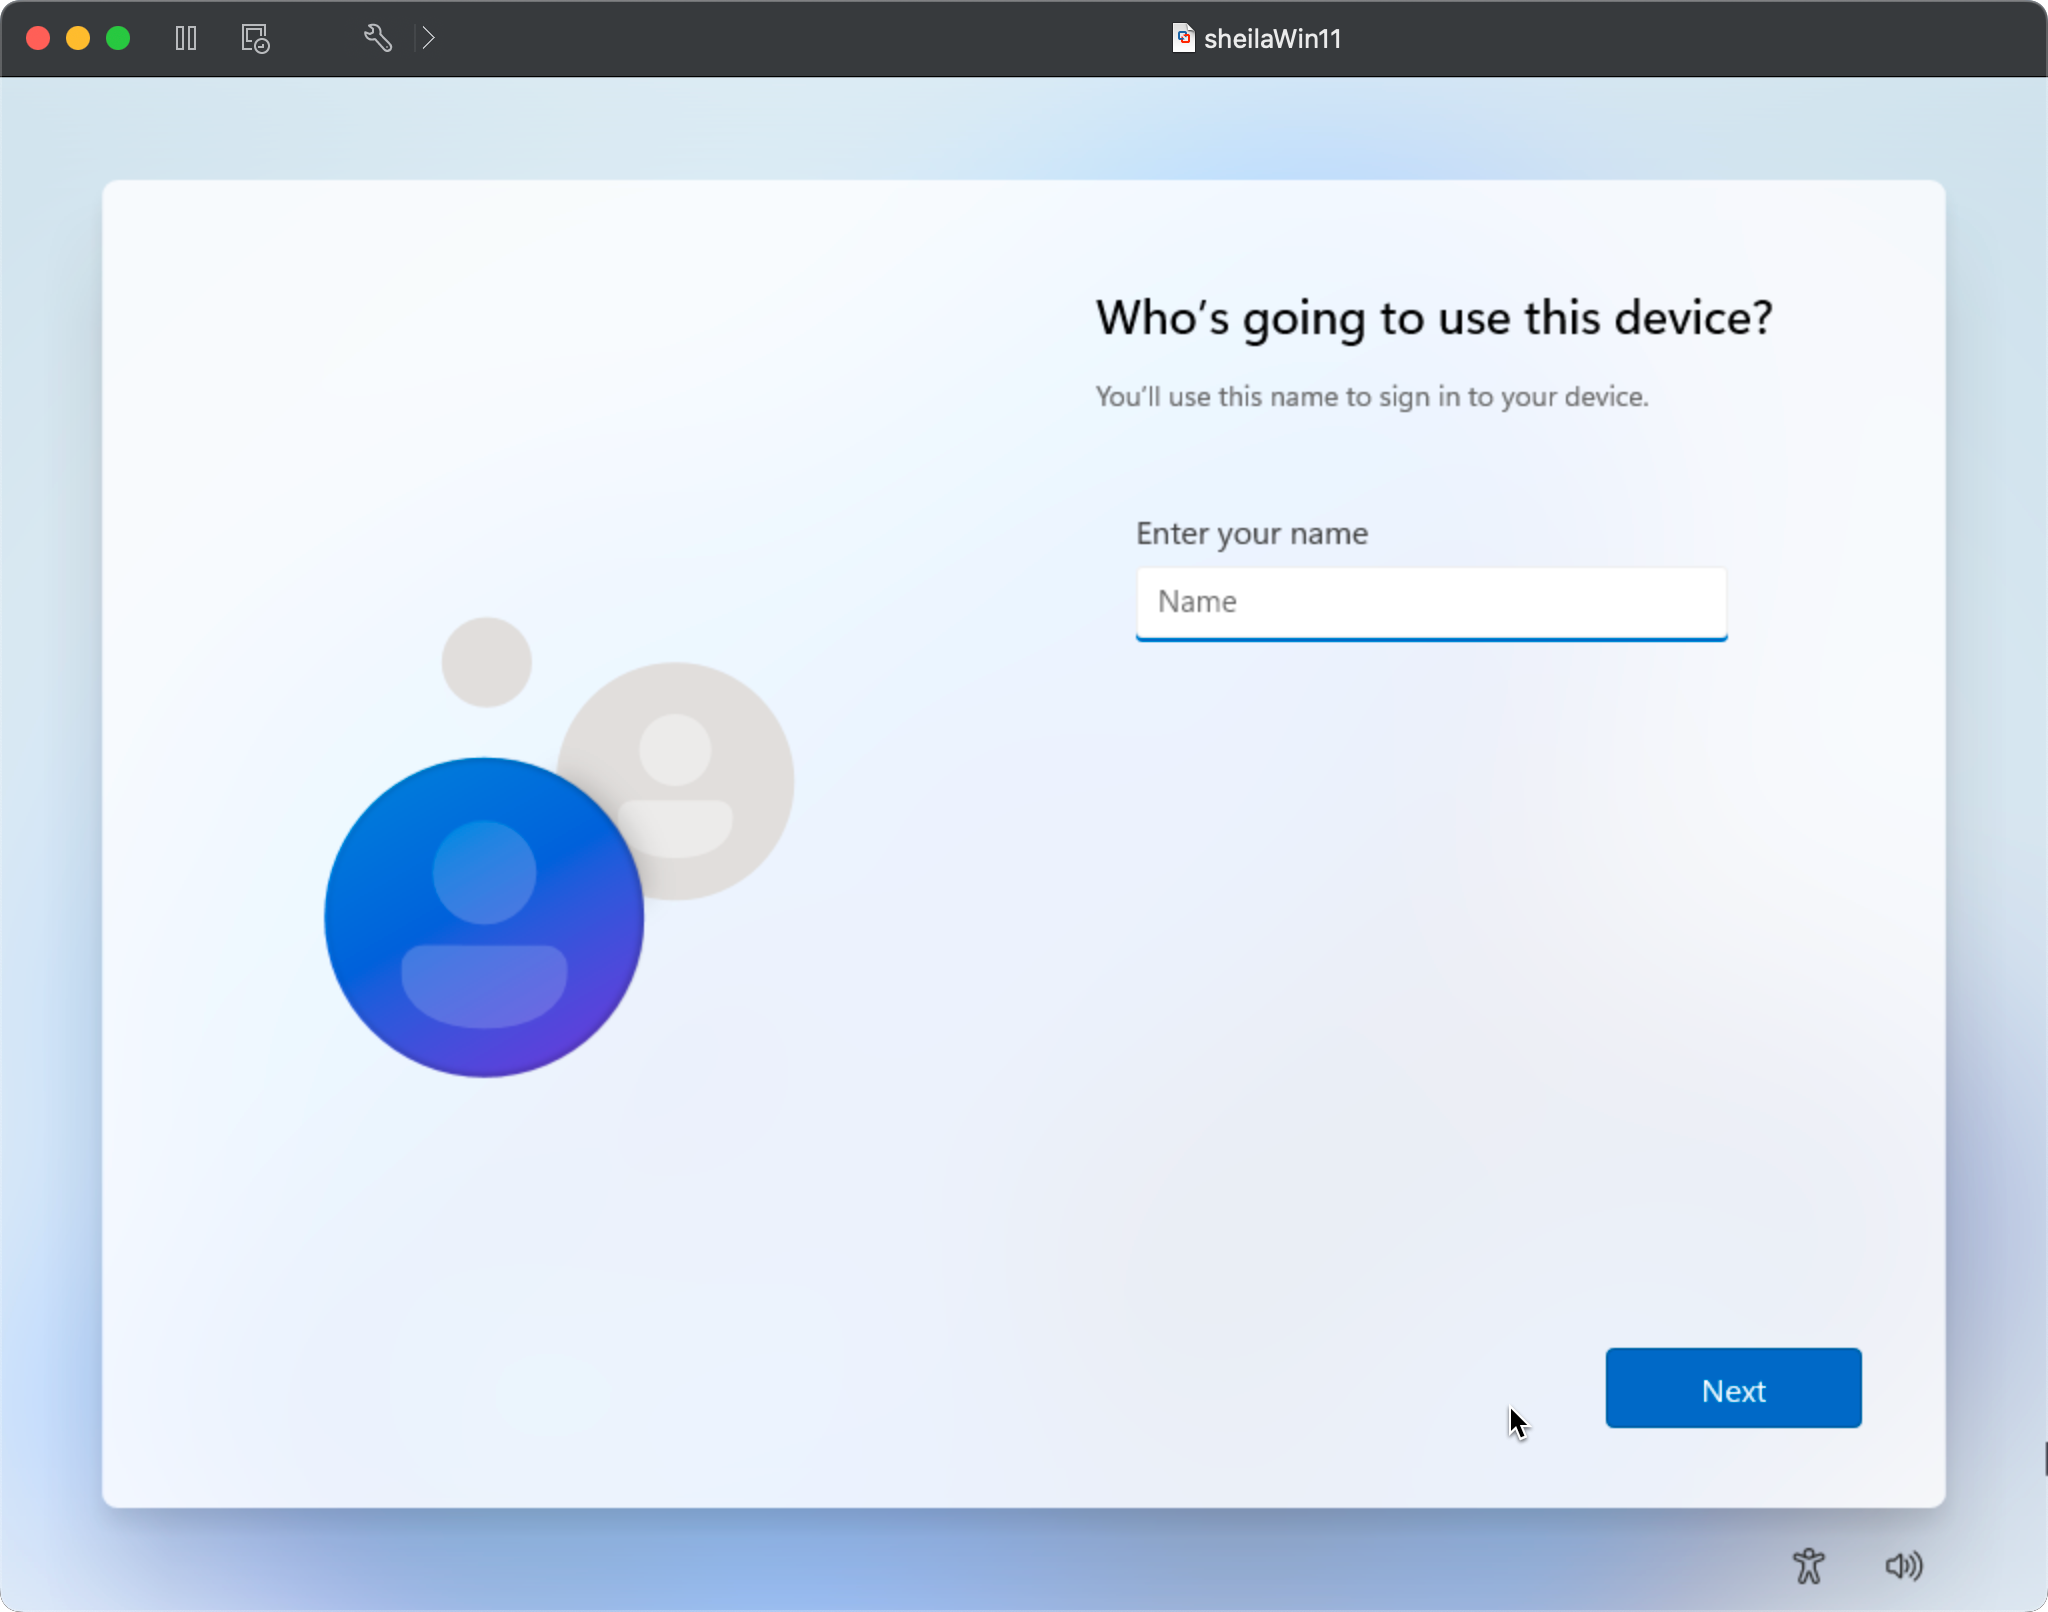Screen dimensions: 2048x1612
Task: Close the VM window with red button
Action: coord(38,38)
